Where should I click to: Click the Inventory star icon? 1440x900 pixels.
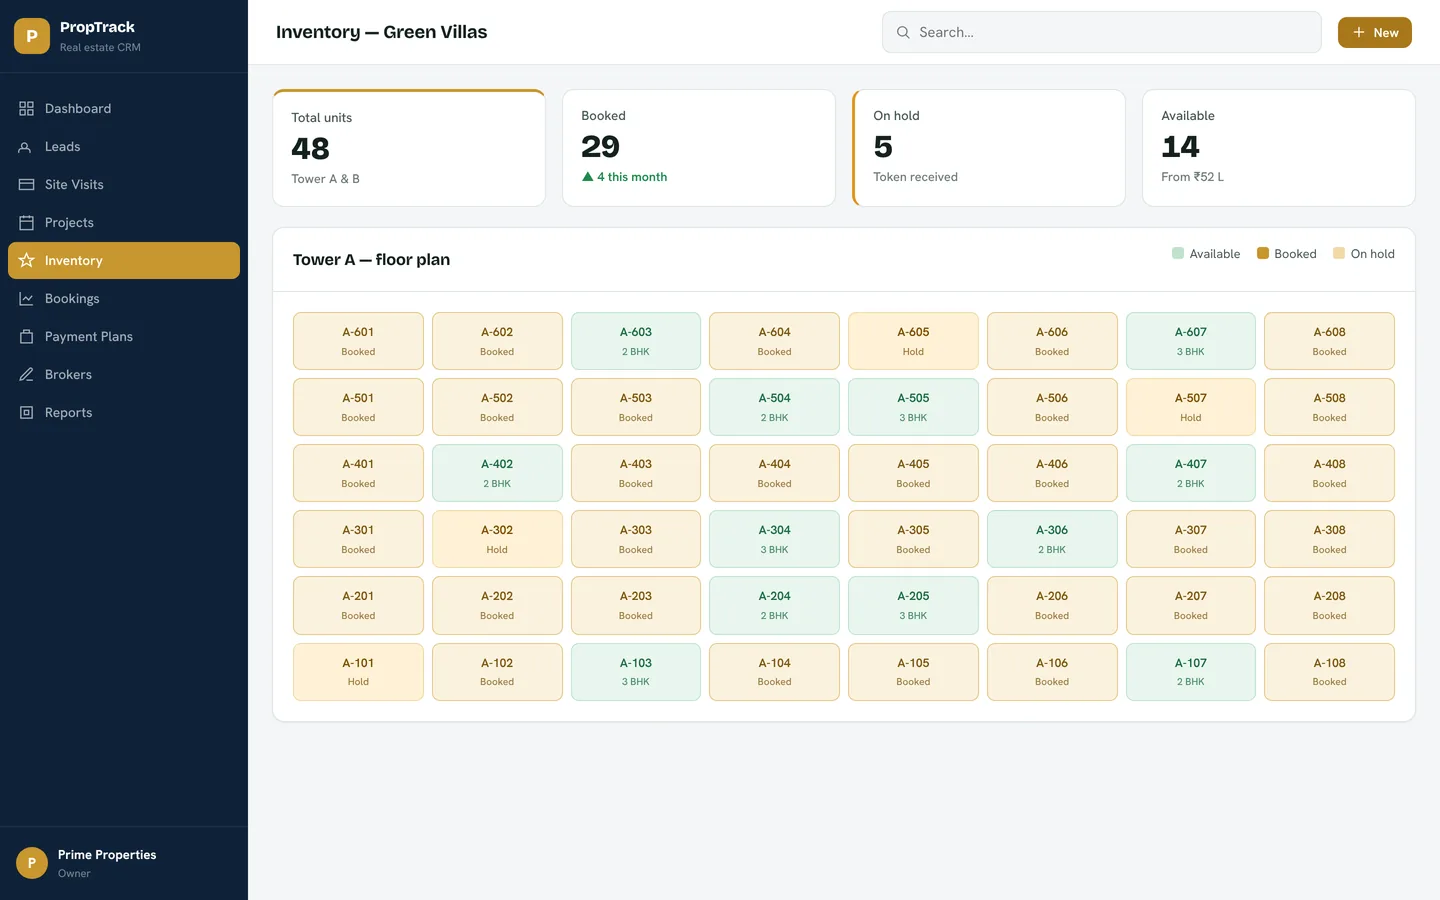[26, 260]
